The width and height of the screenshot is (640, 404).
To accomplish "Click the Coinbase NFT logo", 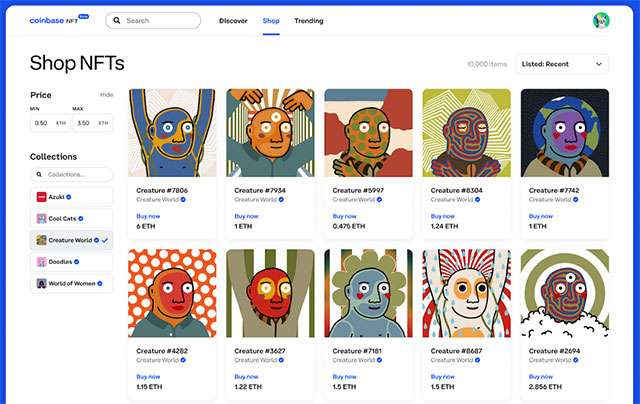I will click(58, 20).
